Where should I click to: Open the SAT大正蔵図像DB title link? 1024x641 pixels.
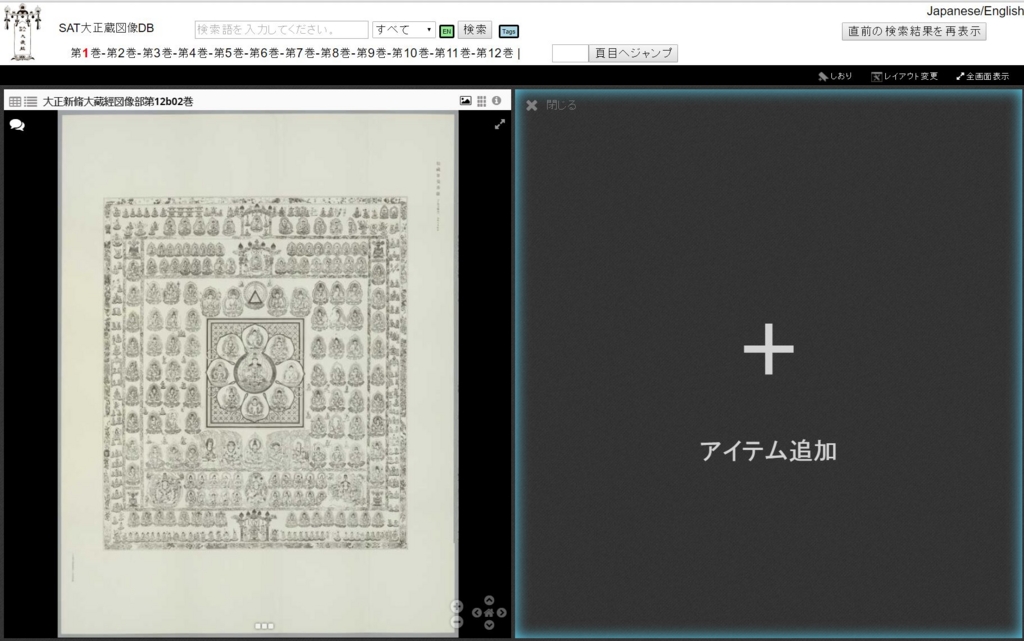(106, 28)
